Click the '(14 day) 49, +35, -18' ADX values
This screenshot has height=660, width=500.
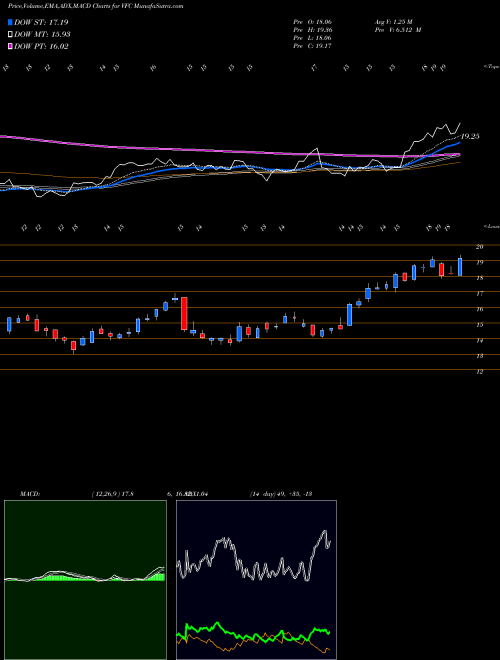coord(281,494)
